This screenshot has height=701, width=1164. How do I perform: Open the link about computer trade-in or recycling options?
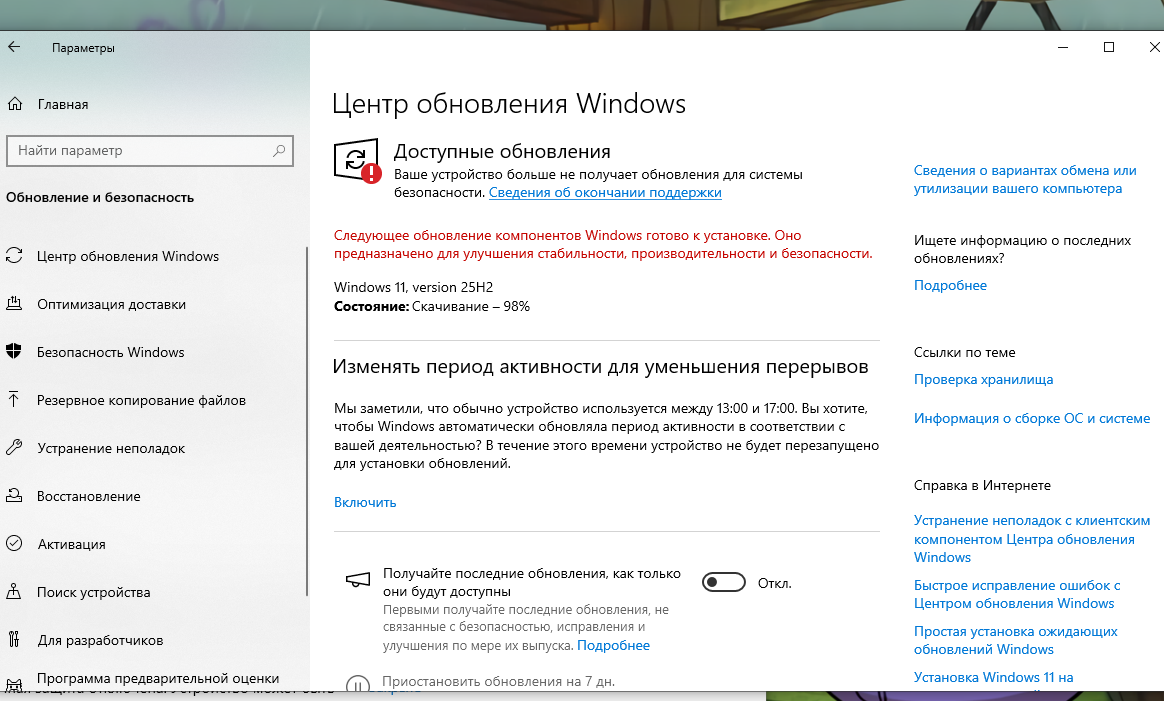1024,180
